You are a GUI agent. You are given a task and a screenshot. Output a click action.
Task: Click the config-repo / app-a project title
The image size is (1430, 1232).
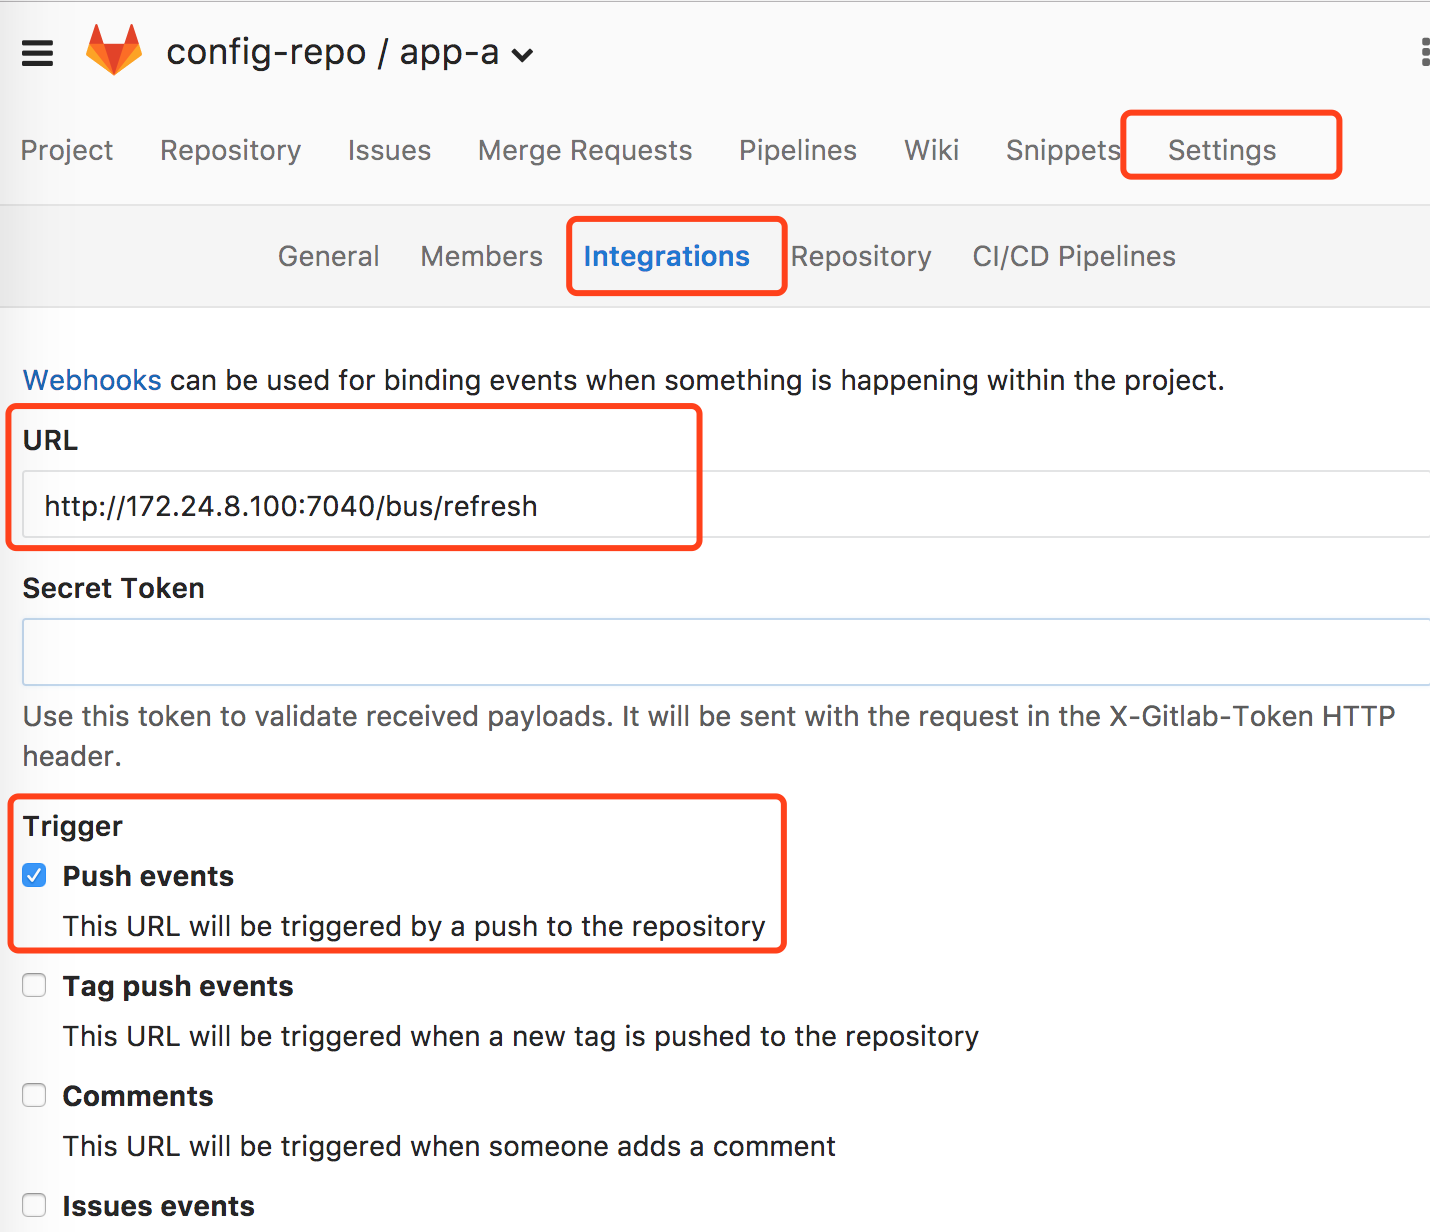(x=332, y=52)
